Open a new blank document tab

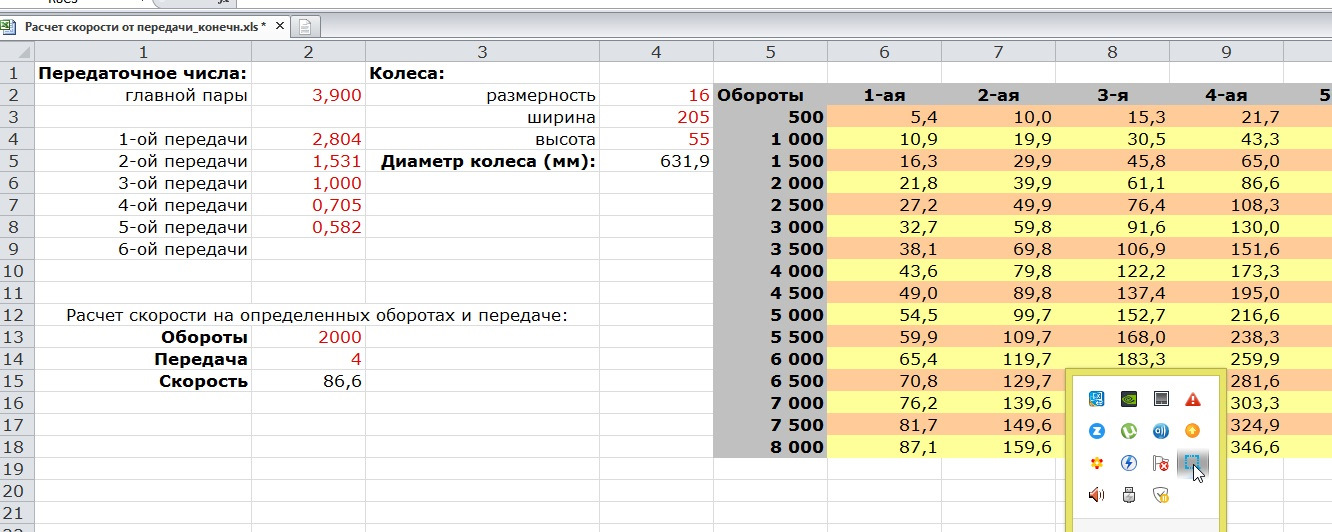pyautogui.click(x=304, y=27)
